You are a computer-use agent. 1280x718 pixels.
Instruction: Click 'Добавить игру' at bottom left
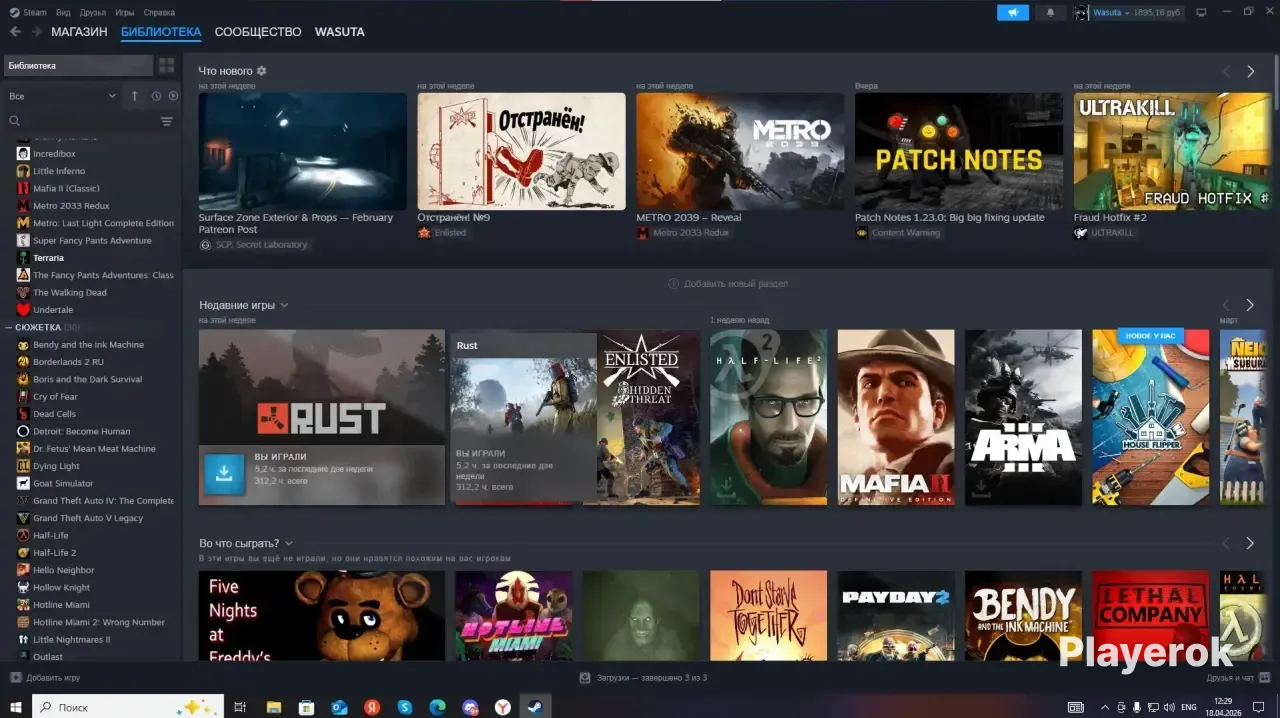[45, 678]
